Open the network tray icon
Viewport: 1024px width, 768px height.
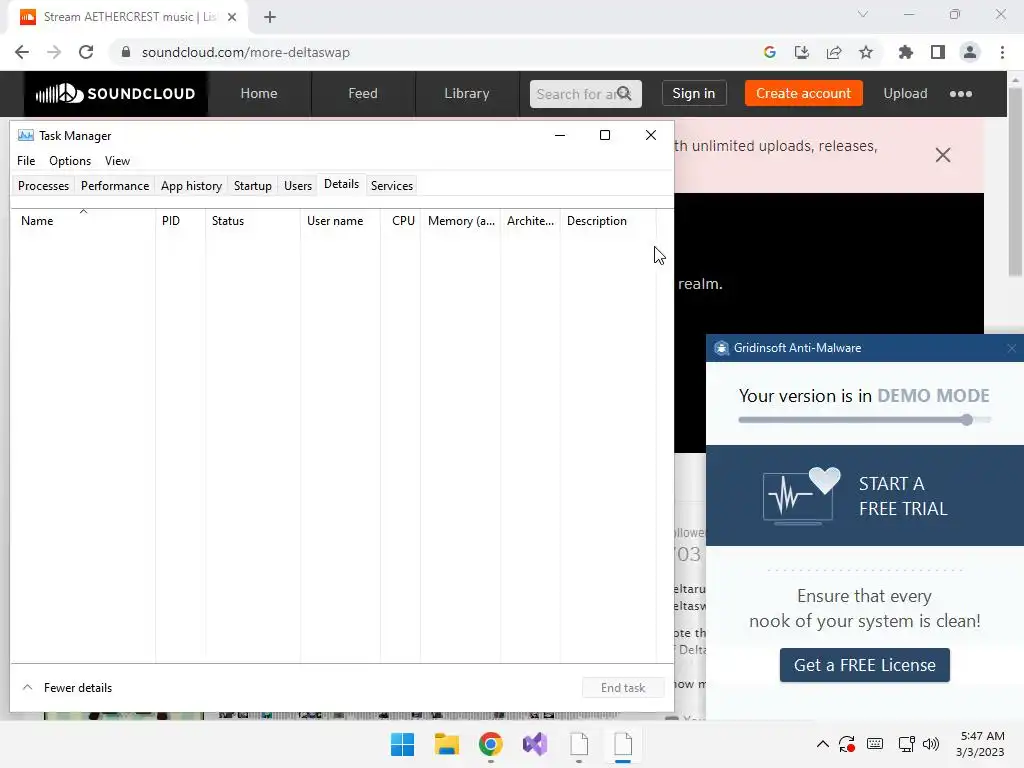[906, 744]
